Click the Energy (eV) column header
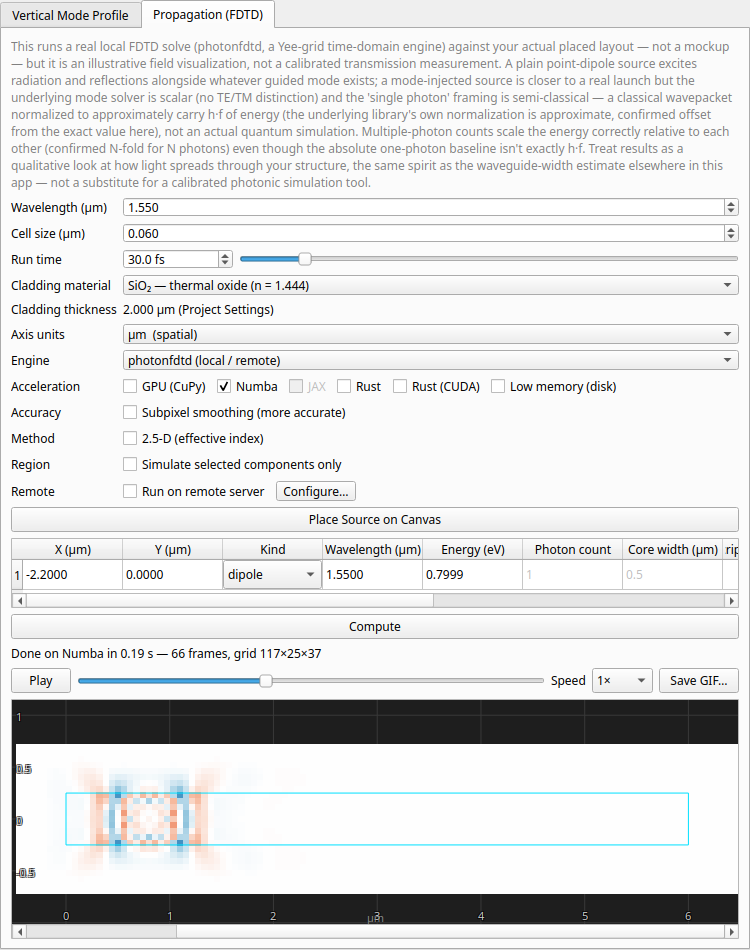This screenshot has width=750, height=950. tap(473, 550)
